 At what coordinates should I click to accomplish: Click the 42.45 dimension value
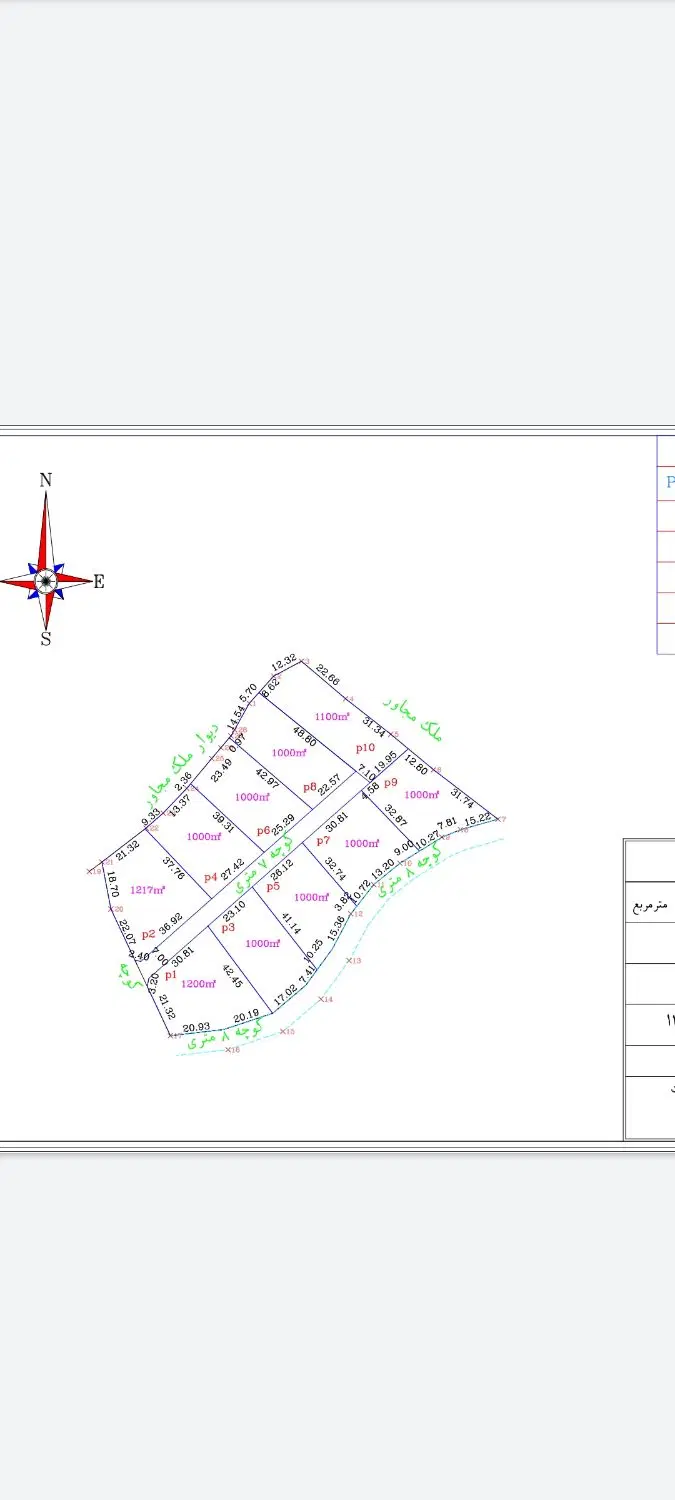(231, 976)
